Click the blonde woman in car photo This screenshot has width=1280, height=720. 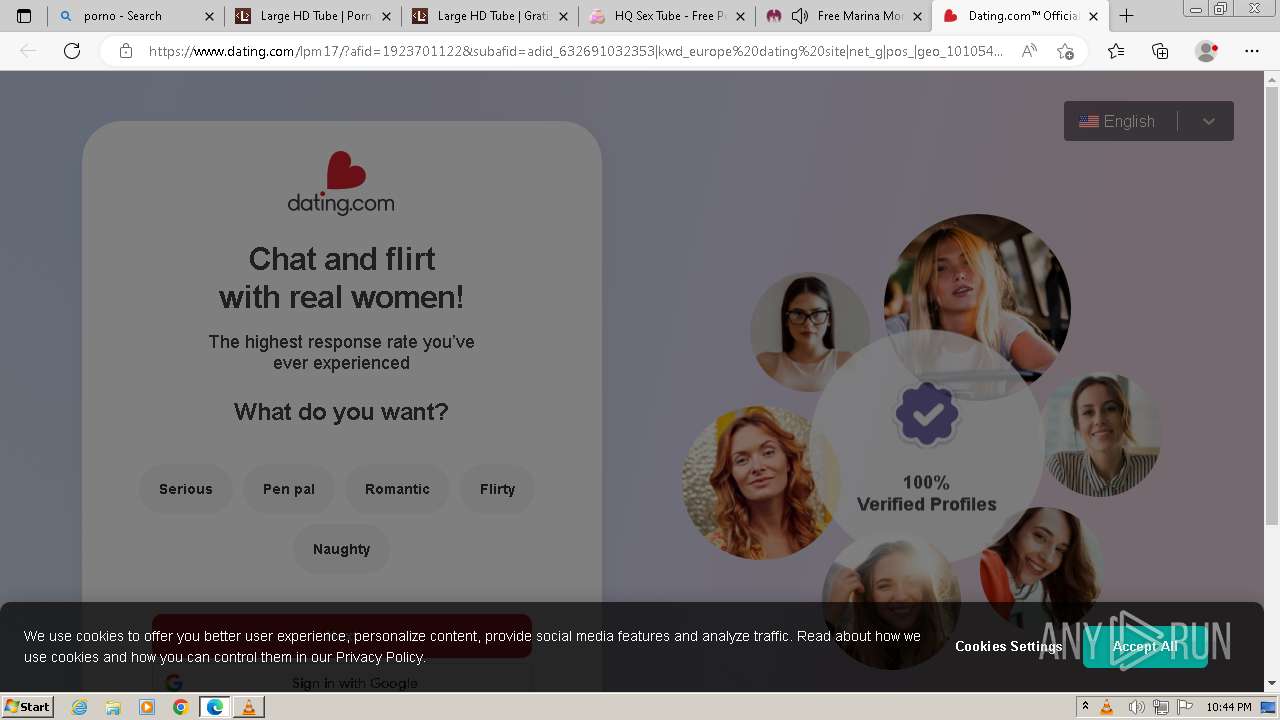977,290
